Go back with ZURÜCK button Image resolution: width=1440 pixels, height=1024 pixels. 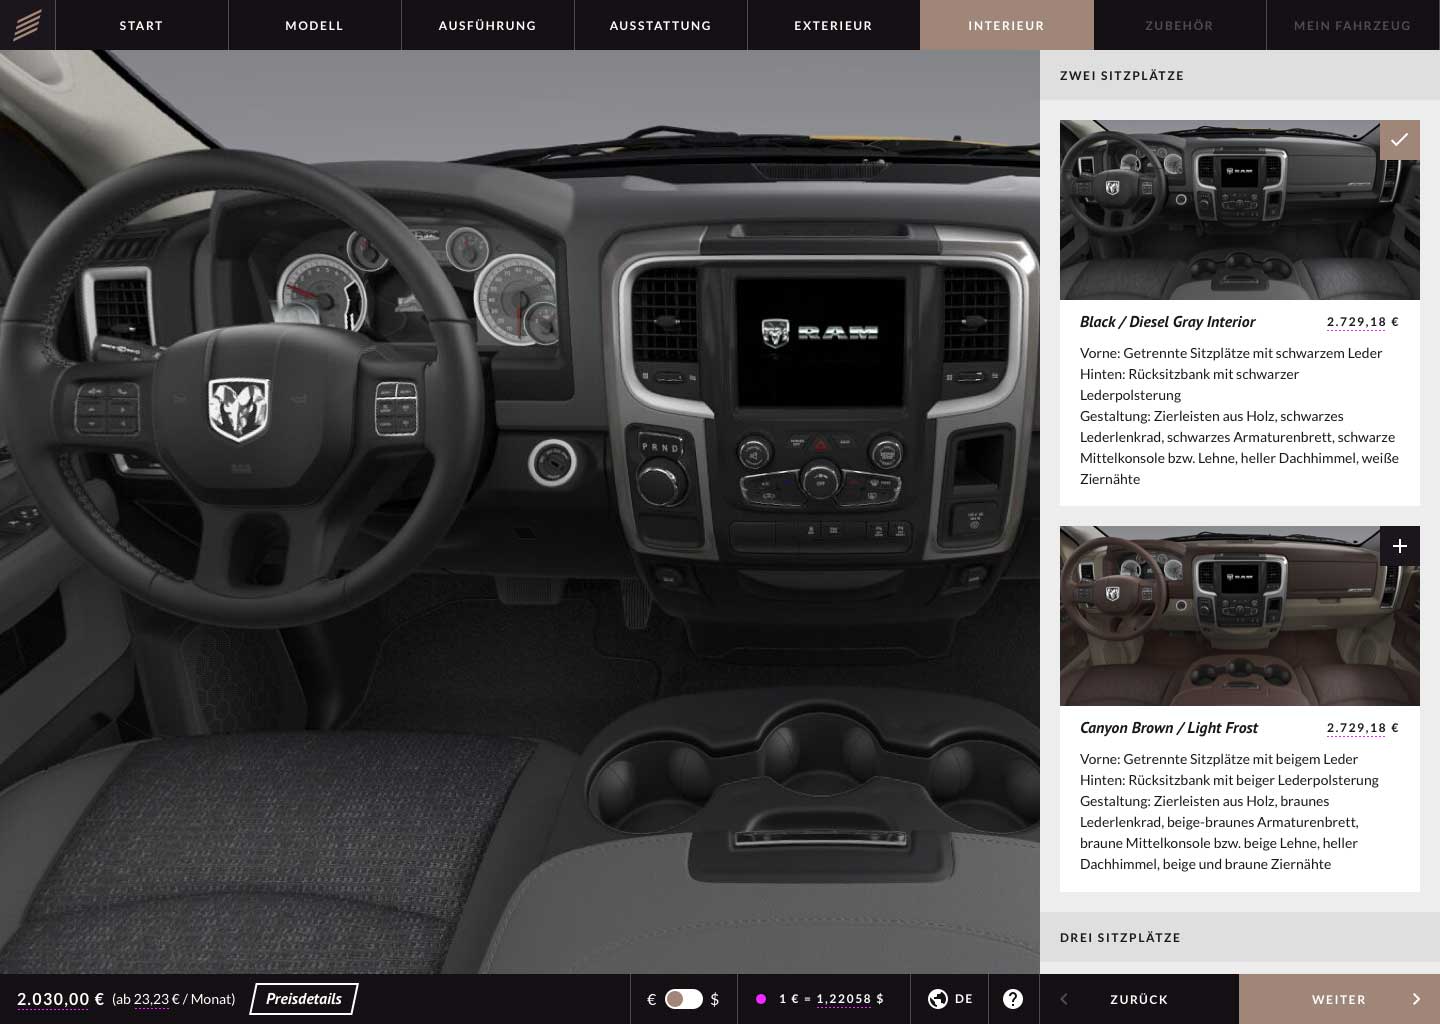tap(1139, 999)
